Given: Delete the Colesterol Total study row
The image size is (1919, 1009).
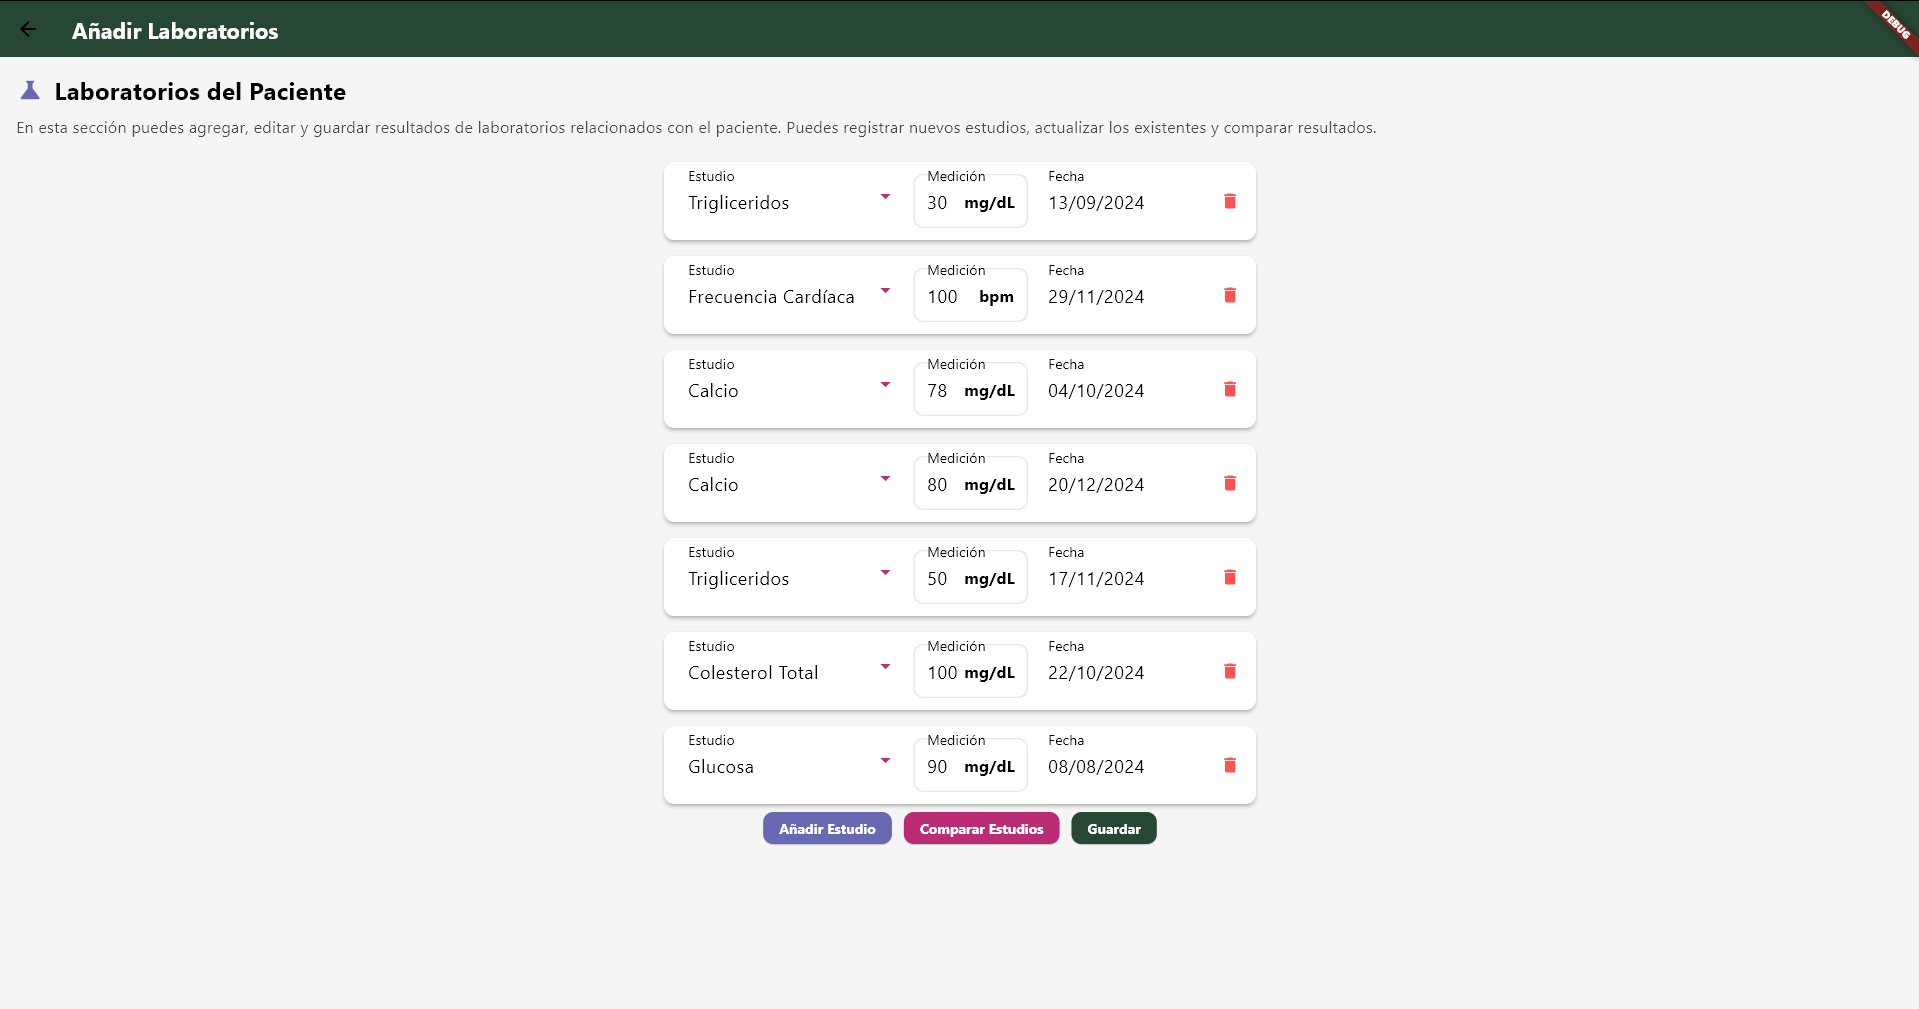Looking at the screenshot, I should [x=1230, y=671].
